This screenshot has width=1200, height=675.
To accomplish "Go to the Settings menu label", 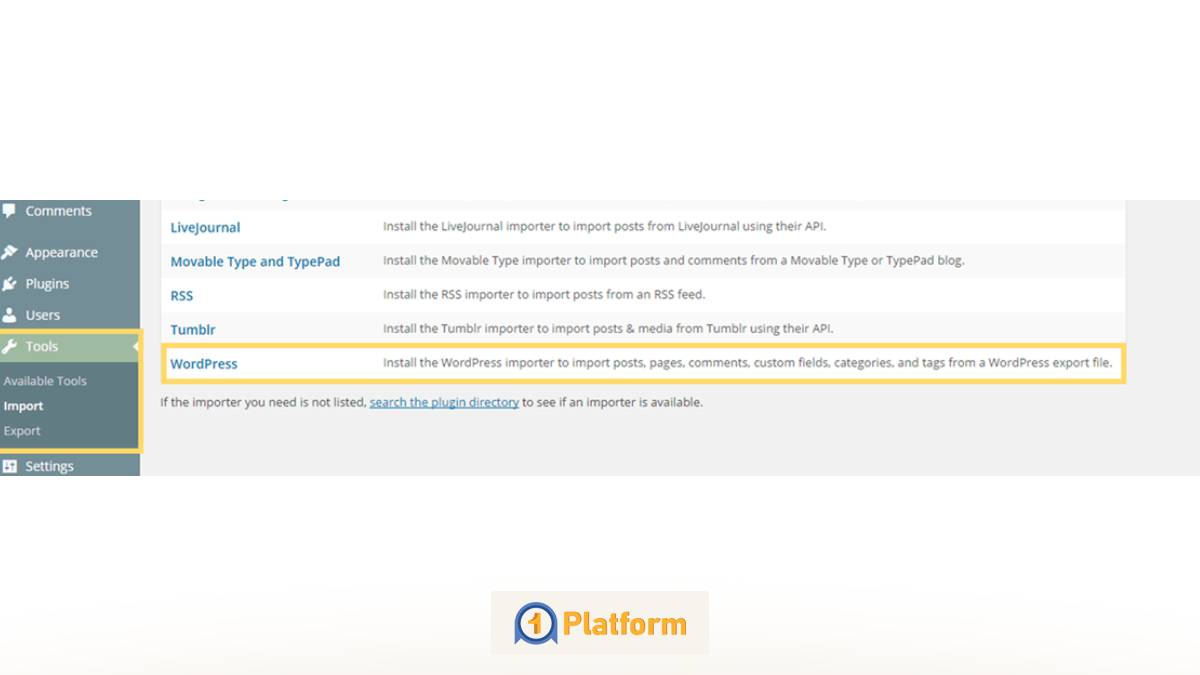I will point(49,466).
